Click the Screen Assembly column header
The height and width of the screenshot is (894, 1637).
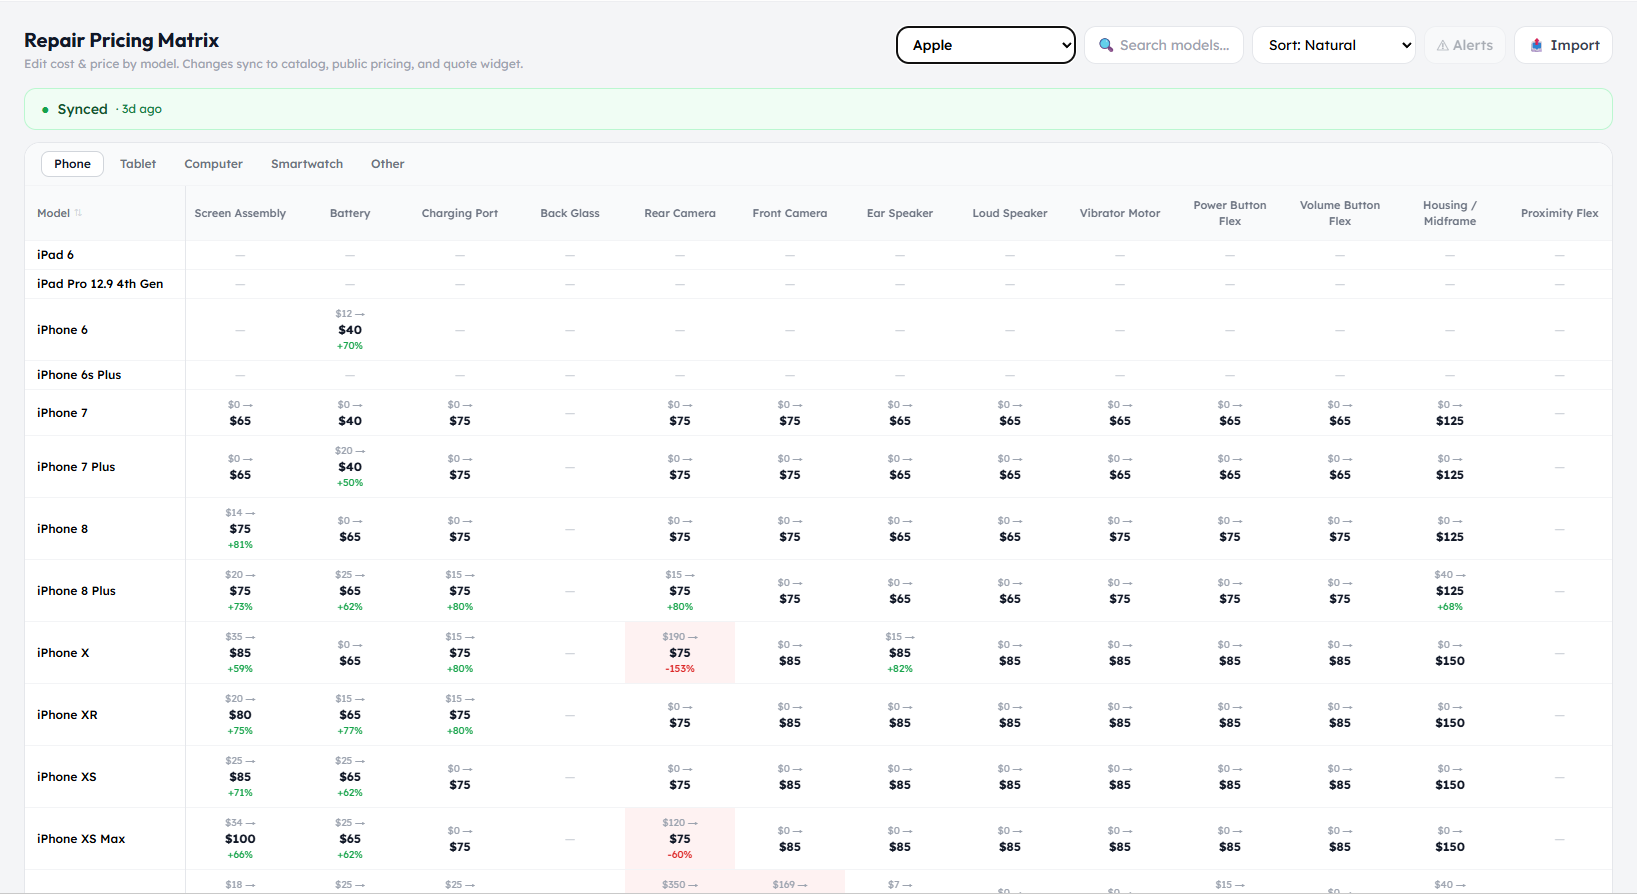click(x=240, y=213)
